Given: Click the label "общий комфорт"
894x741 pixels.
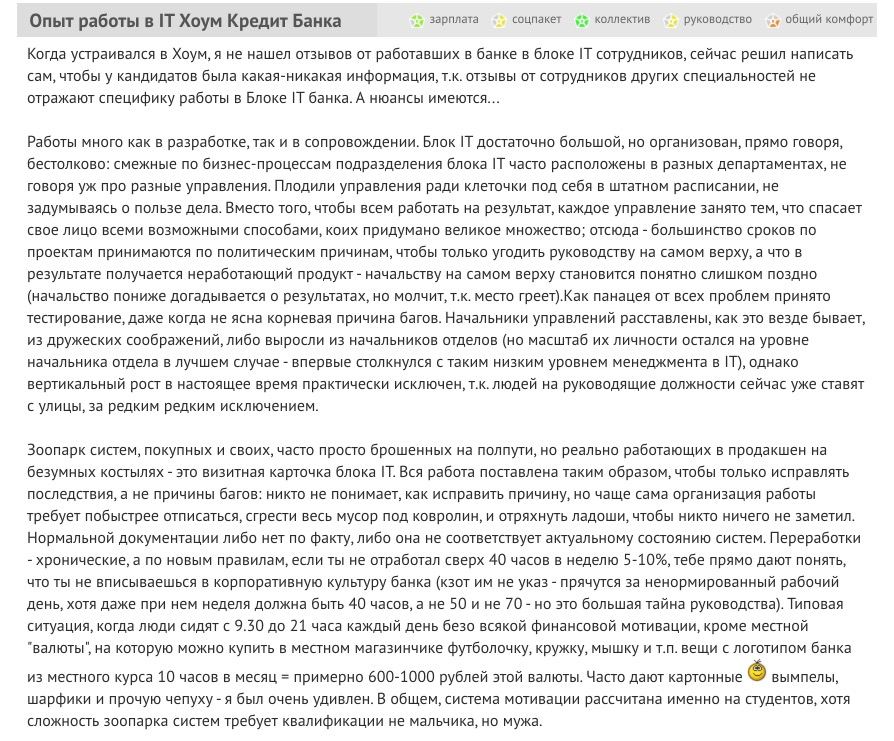Looking at the screenshot, I should pyautogui.click(x=829, y=19).
